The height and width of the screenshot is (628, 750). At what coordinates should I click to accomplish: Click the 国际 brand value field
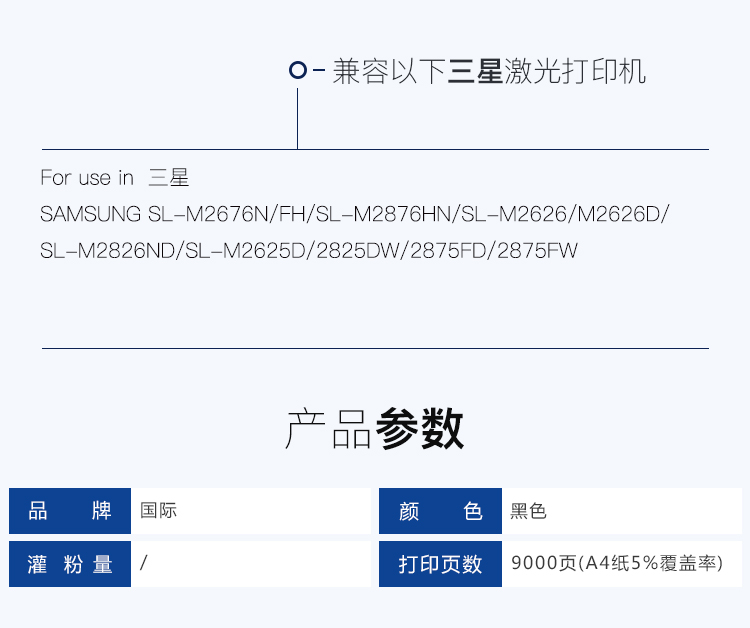[x=250, y=511]
